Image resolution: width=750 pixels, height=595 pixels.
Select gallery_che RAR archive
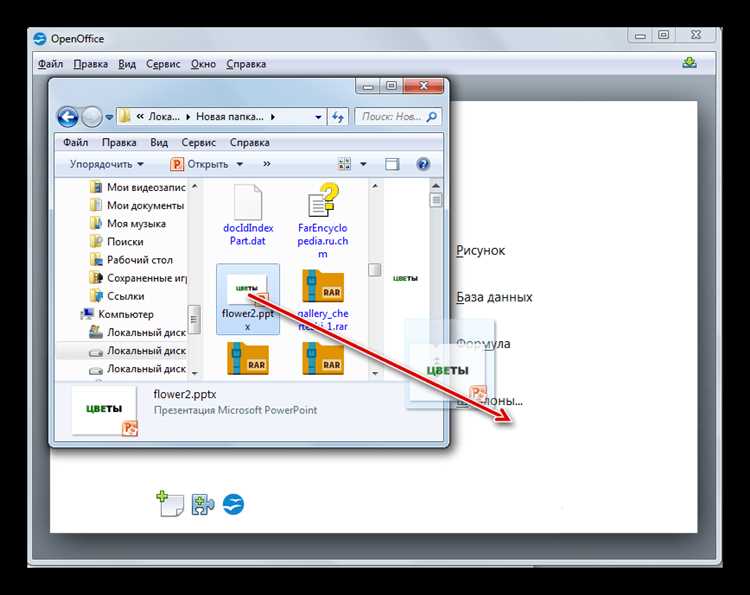[323, 300]
